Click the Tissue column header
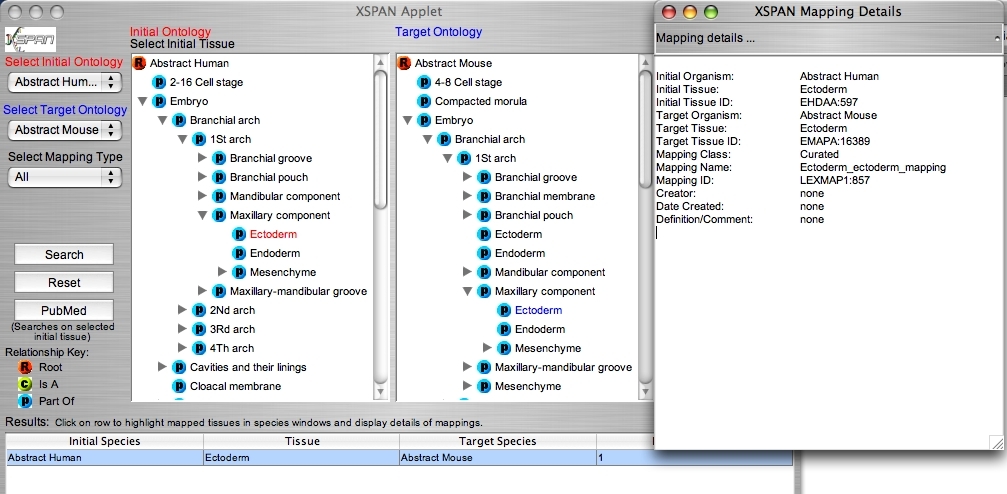 tap(302, 441)
